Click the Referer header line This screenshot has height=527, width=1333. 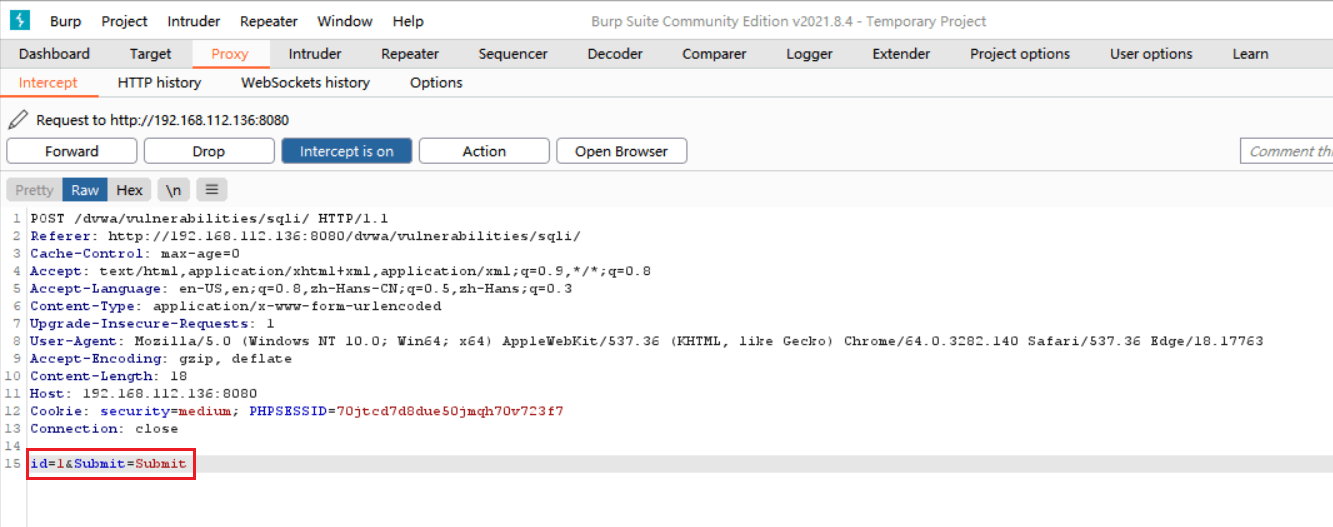pos(305,236)
